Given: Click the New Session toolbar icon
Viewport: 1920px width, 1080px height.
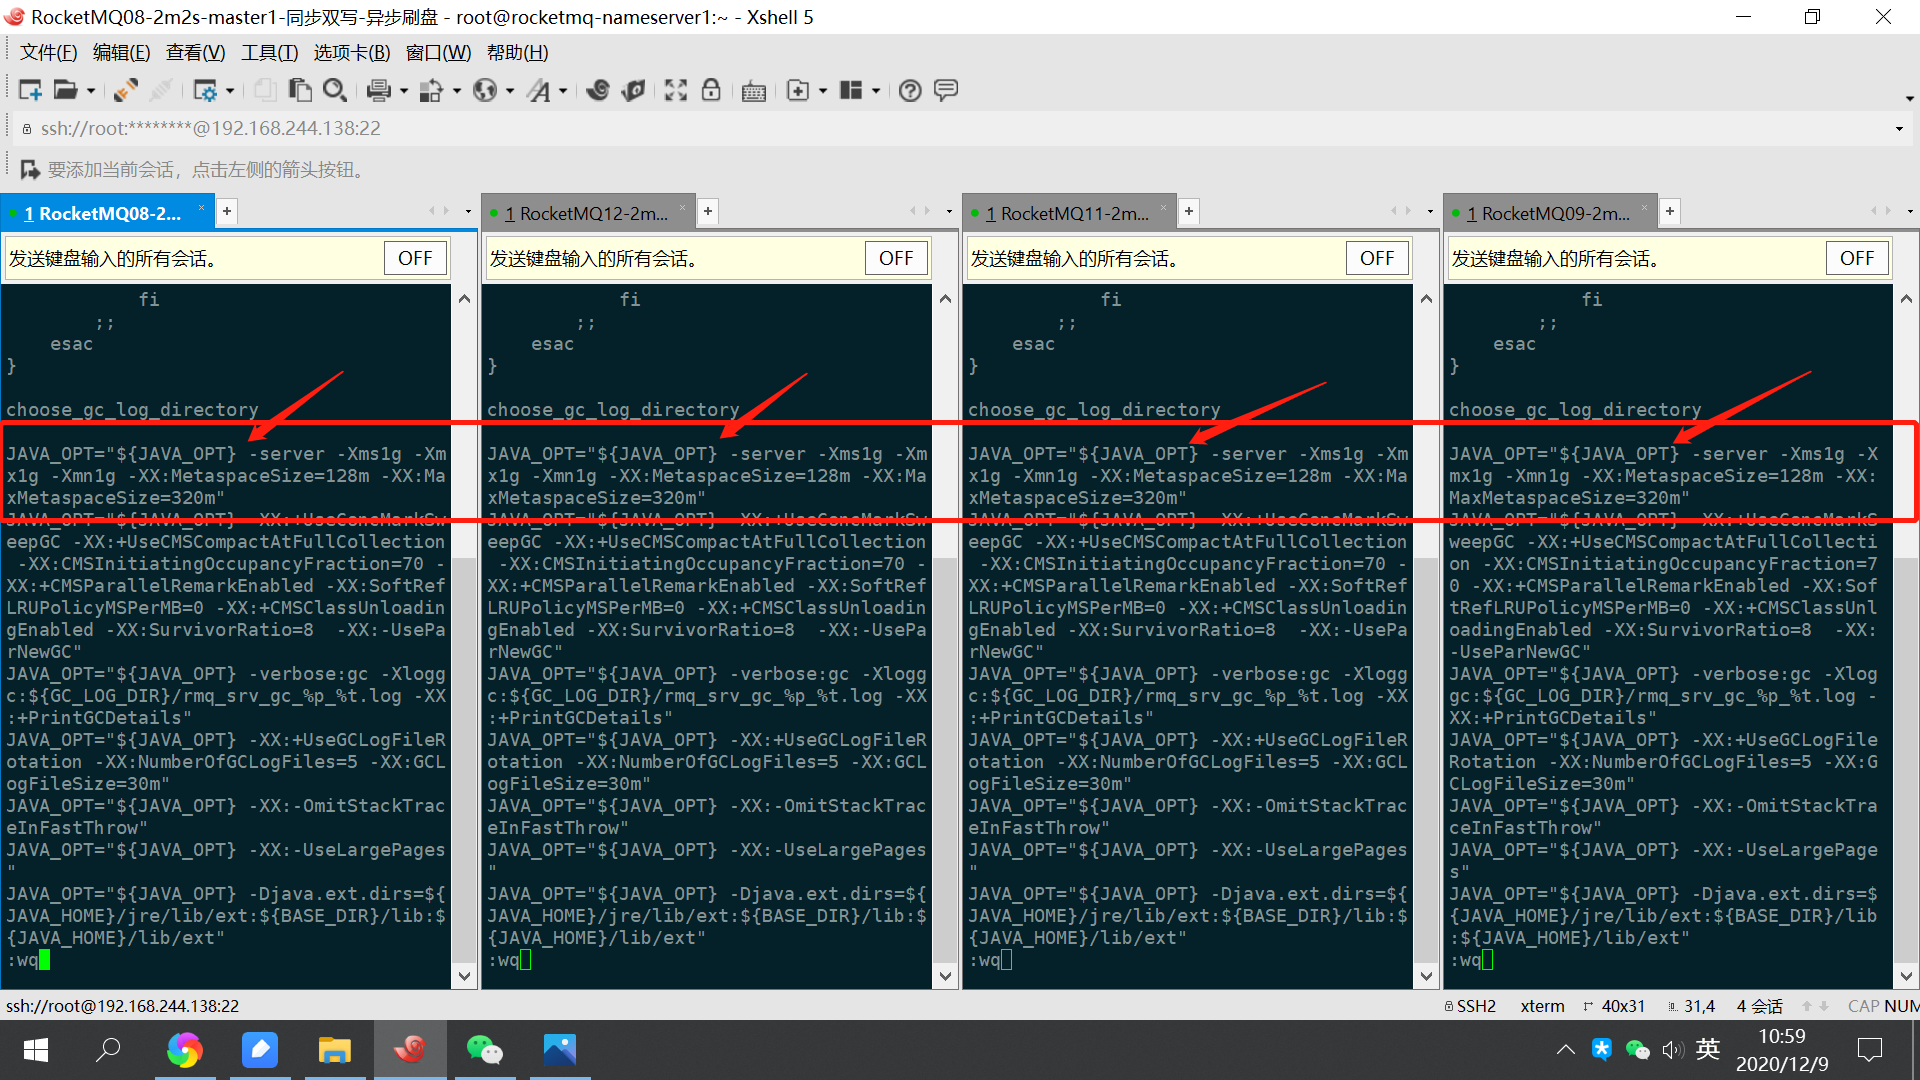Looking at the screenshot, I should pyautogui.click(x=30, y=90).
